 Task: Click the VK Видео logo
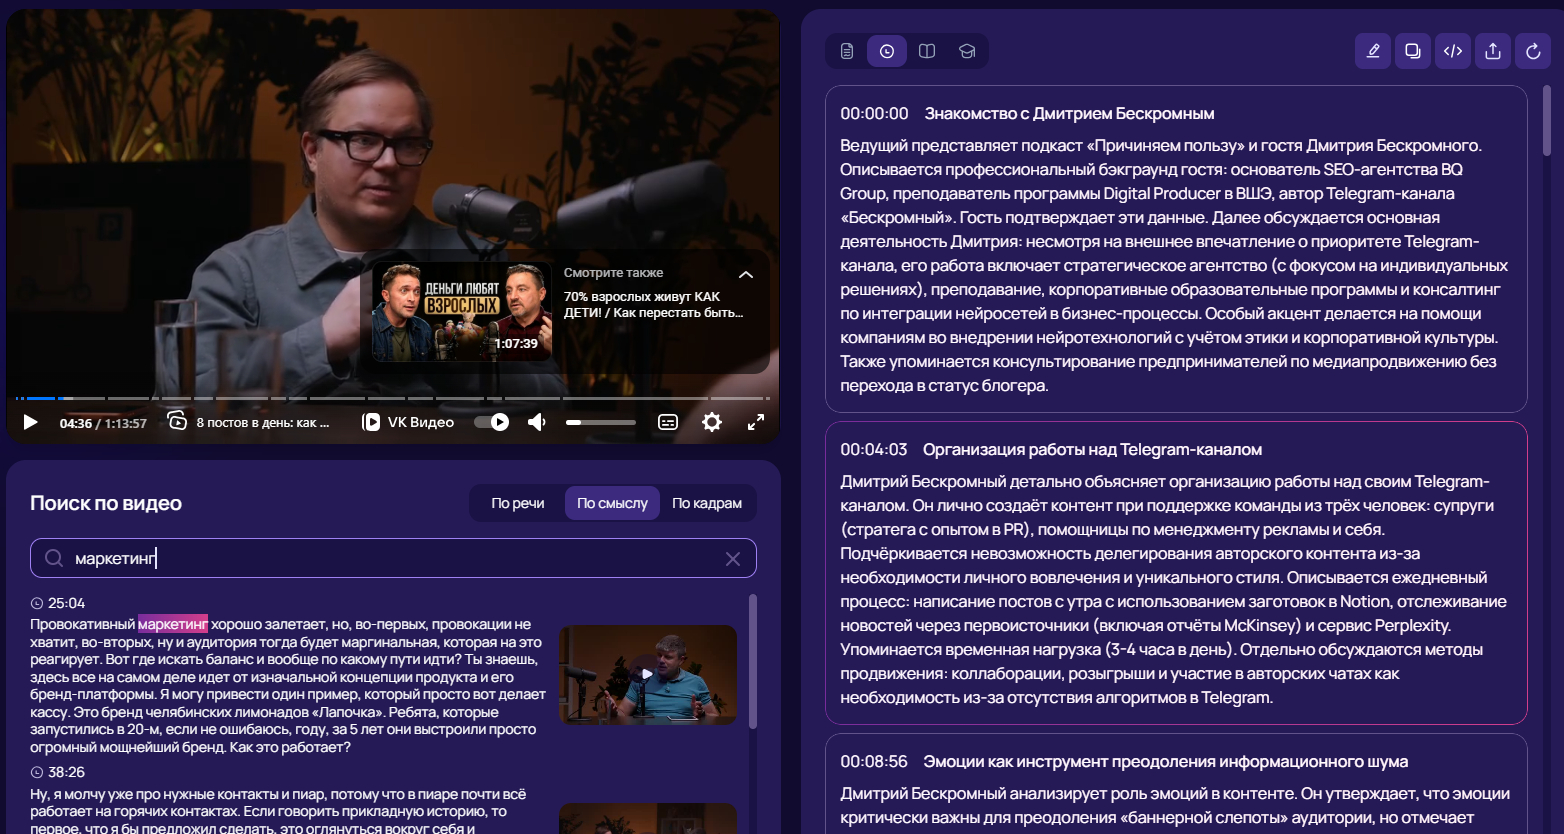408,422
